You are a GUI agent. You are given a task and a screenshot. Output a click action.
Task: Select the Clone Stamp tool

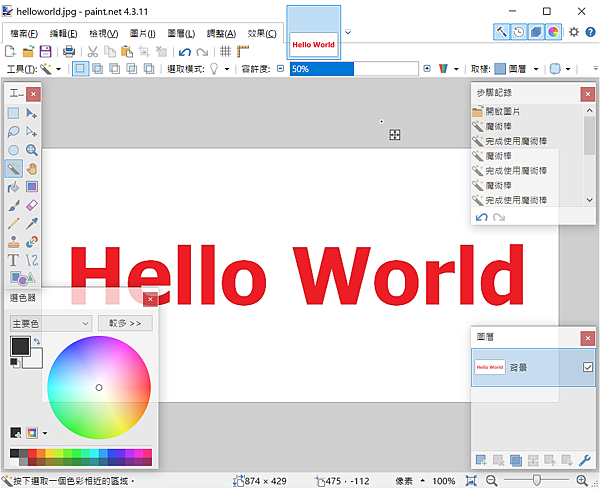14,241
